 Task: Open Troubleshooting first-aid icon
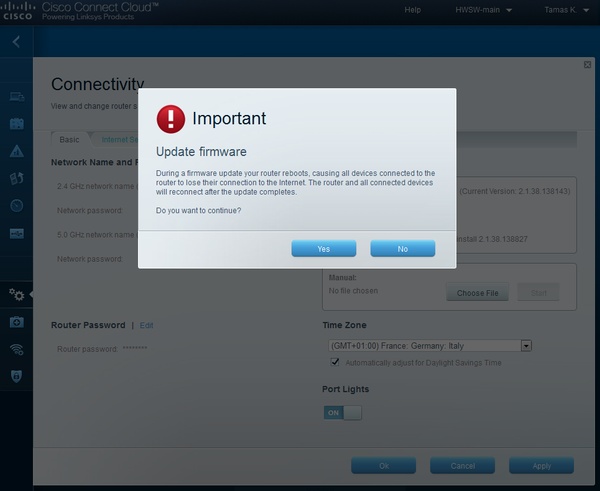pos(16,322)
